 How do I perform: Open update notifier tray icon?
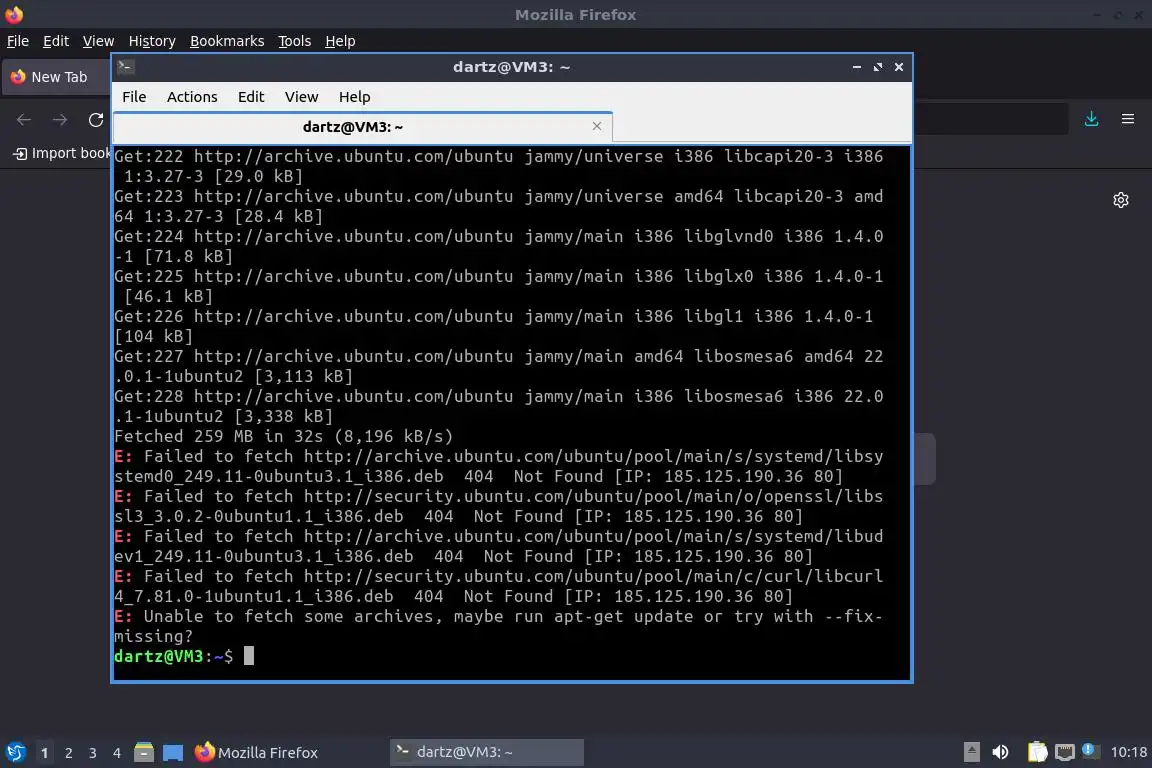pos(1091,751)
